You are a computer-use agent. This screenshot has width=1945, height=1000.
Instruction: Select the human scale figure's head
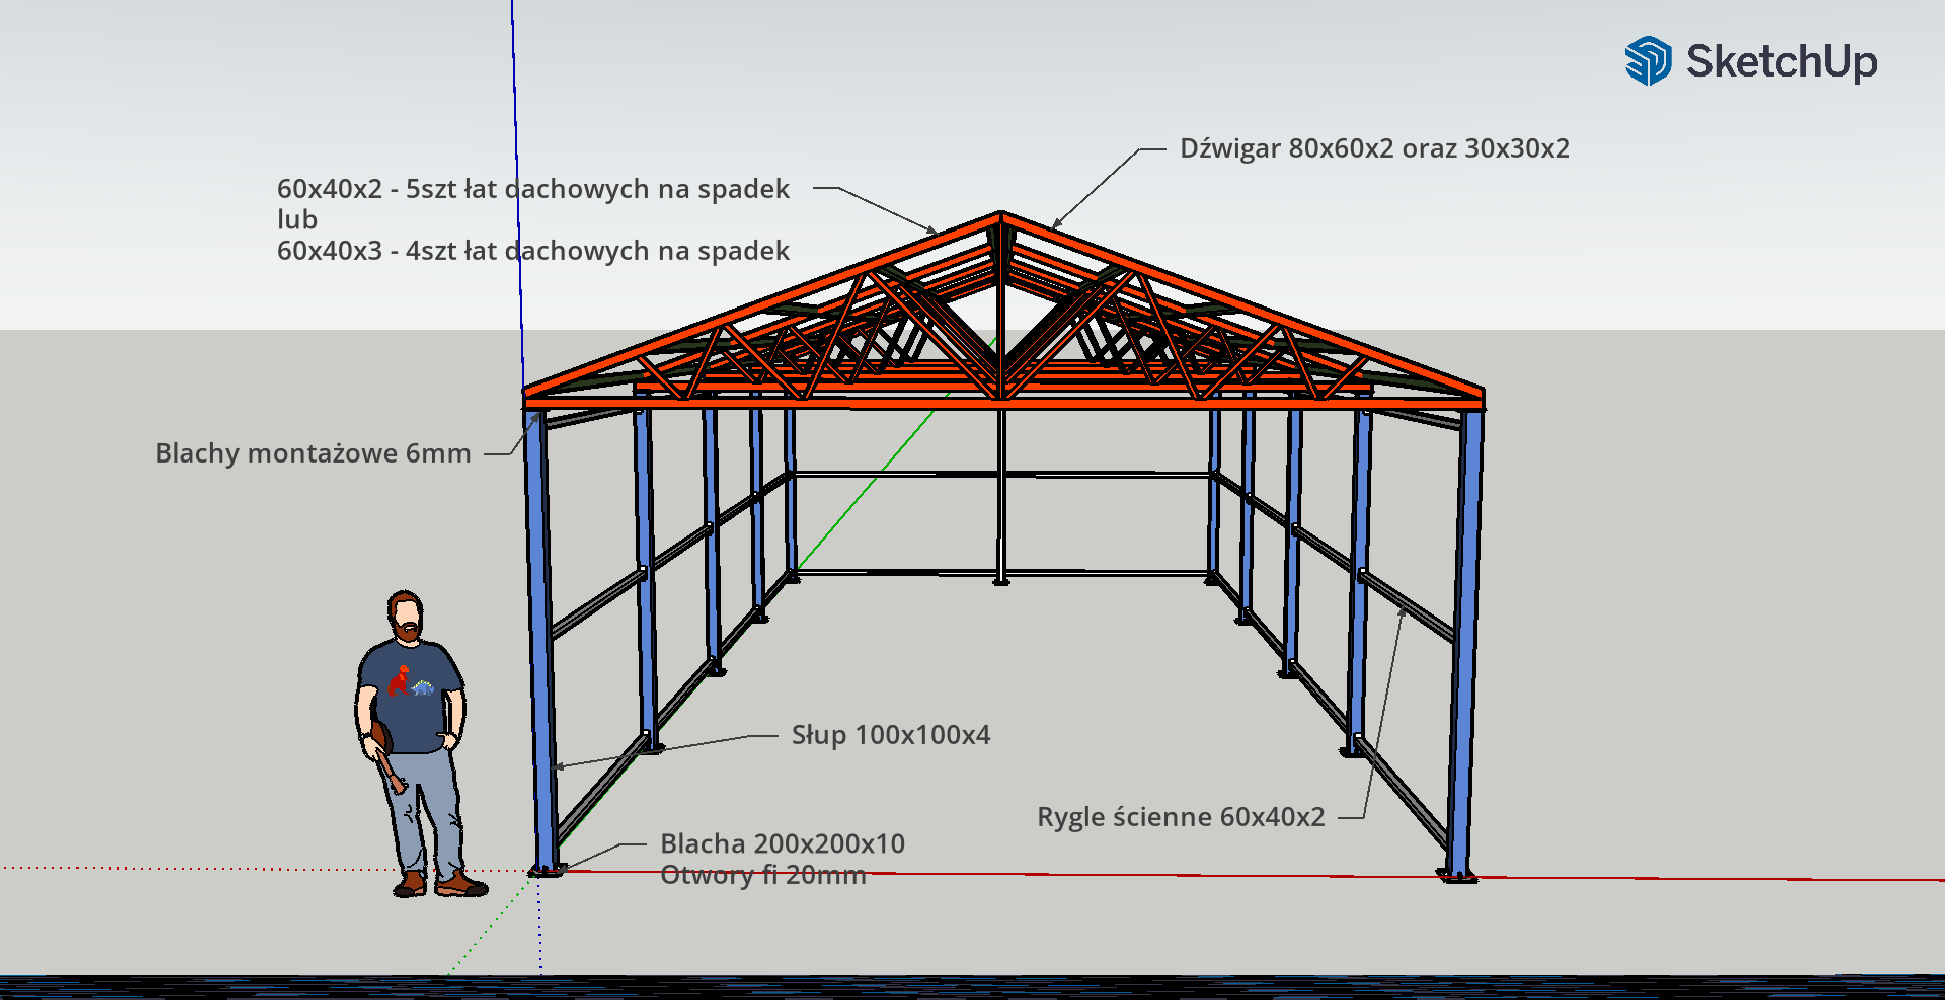coord(405,615)
